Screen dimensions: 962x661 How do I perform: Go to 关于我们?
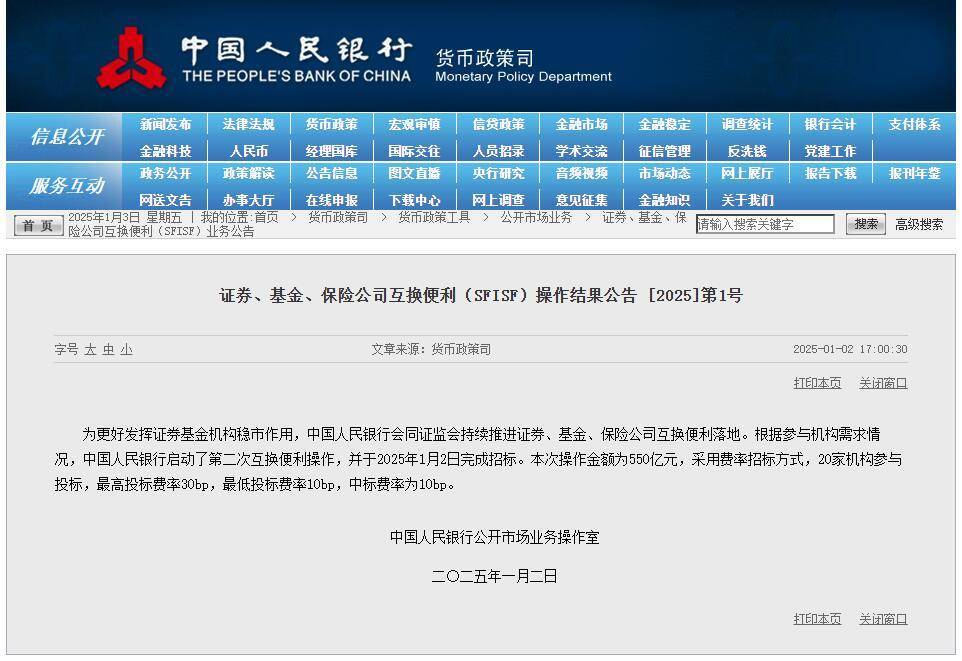pyautogui.click(x=747, y=200)
